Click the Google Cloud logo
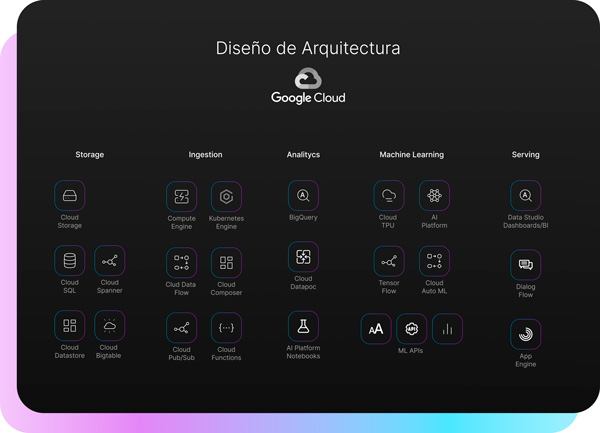The image size is (600, 433). 308,86
